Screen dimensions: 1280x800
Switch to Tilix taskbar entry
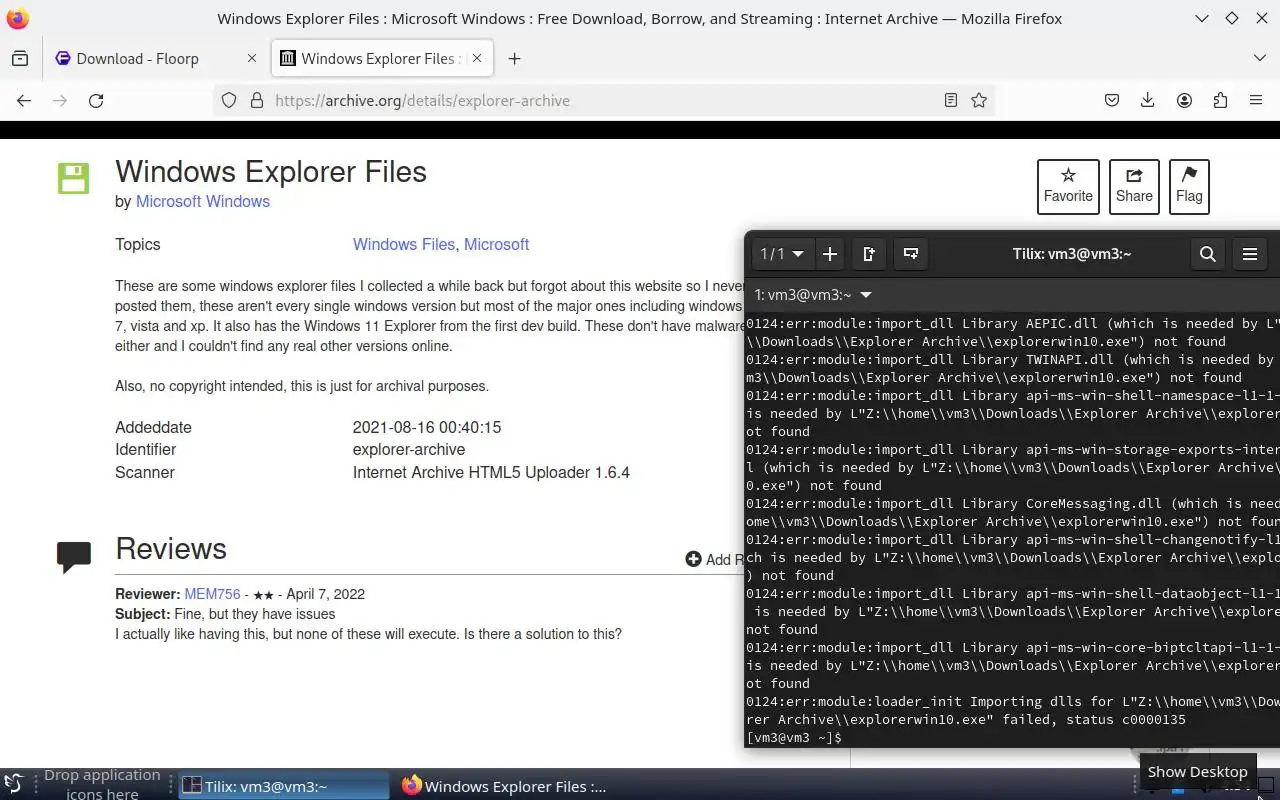[x=284, y=786]
